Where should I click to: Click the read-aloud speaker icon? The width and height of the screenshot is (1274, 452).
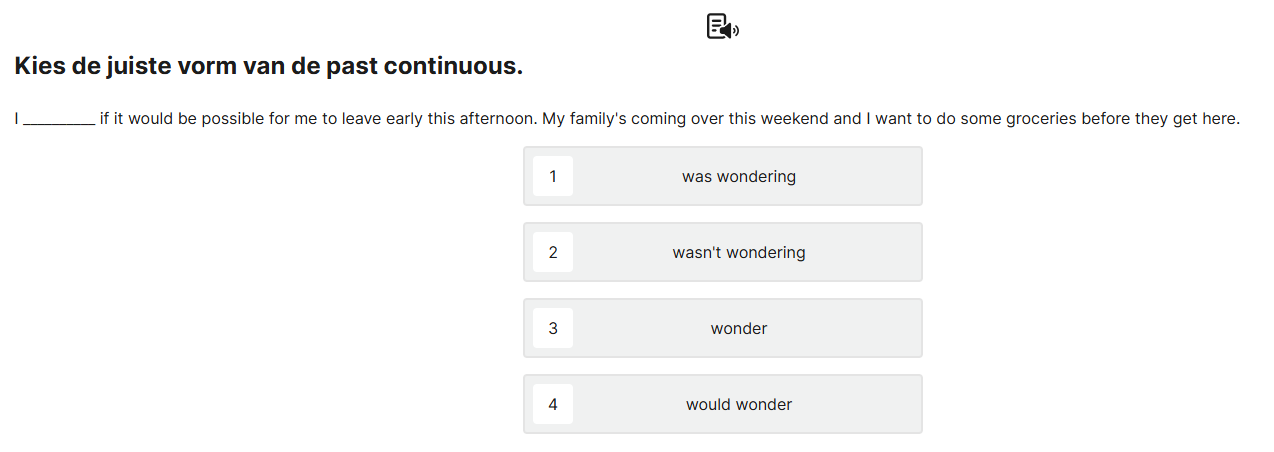pyautogui.click(x=722, y=27)
